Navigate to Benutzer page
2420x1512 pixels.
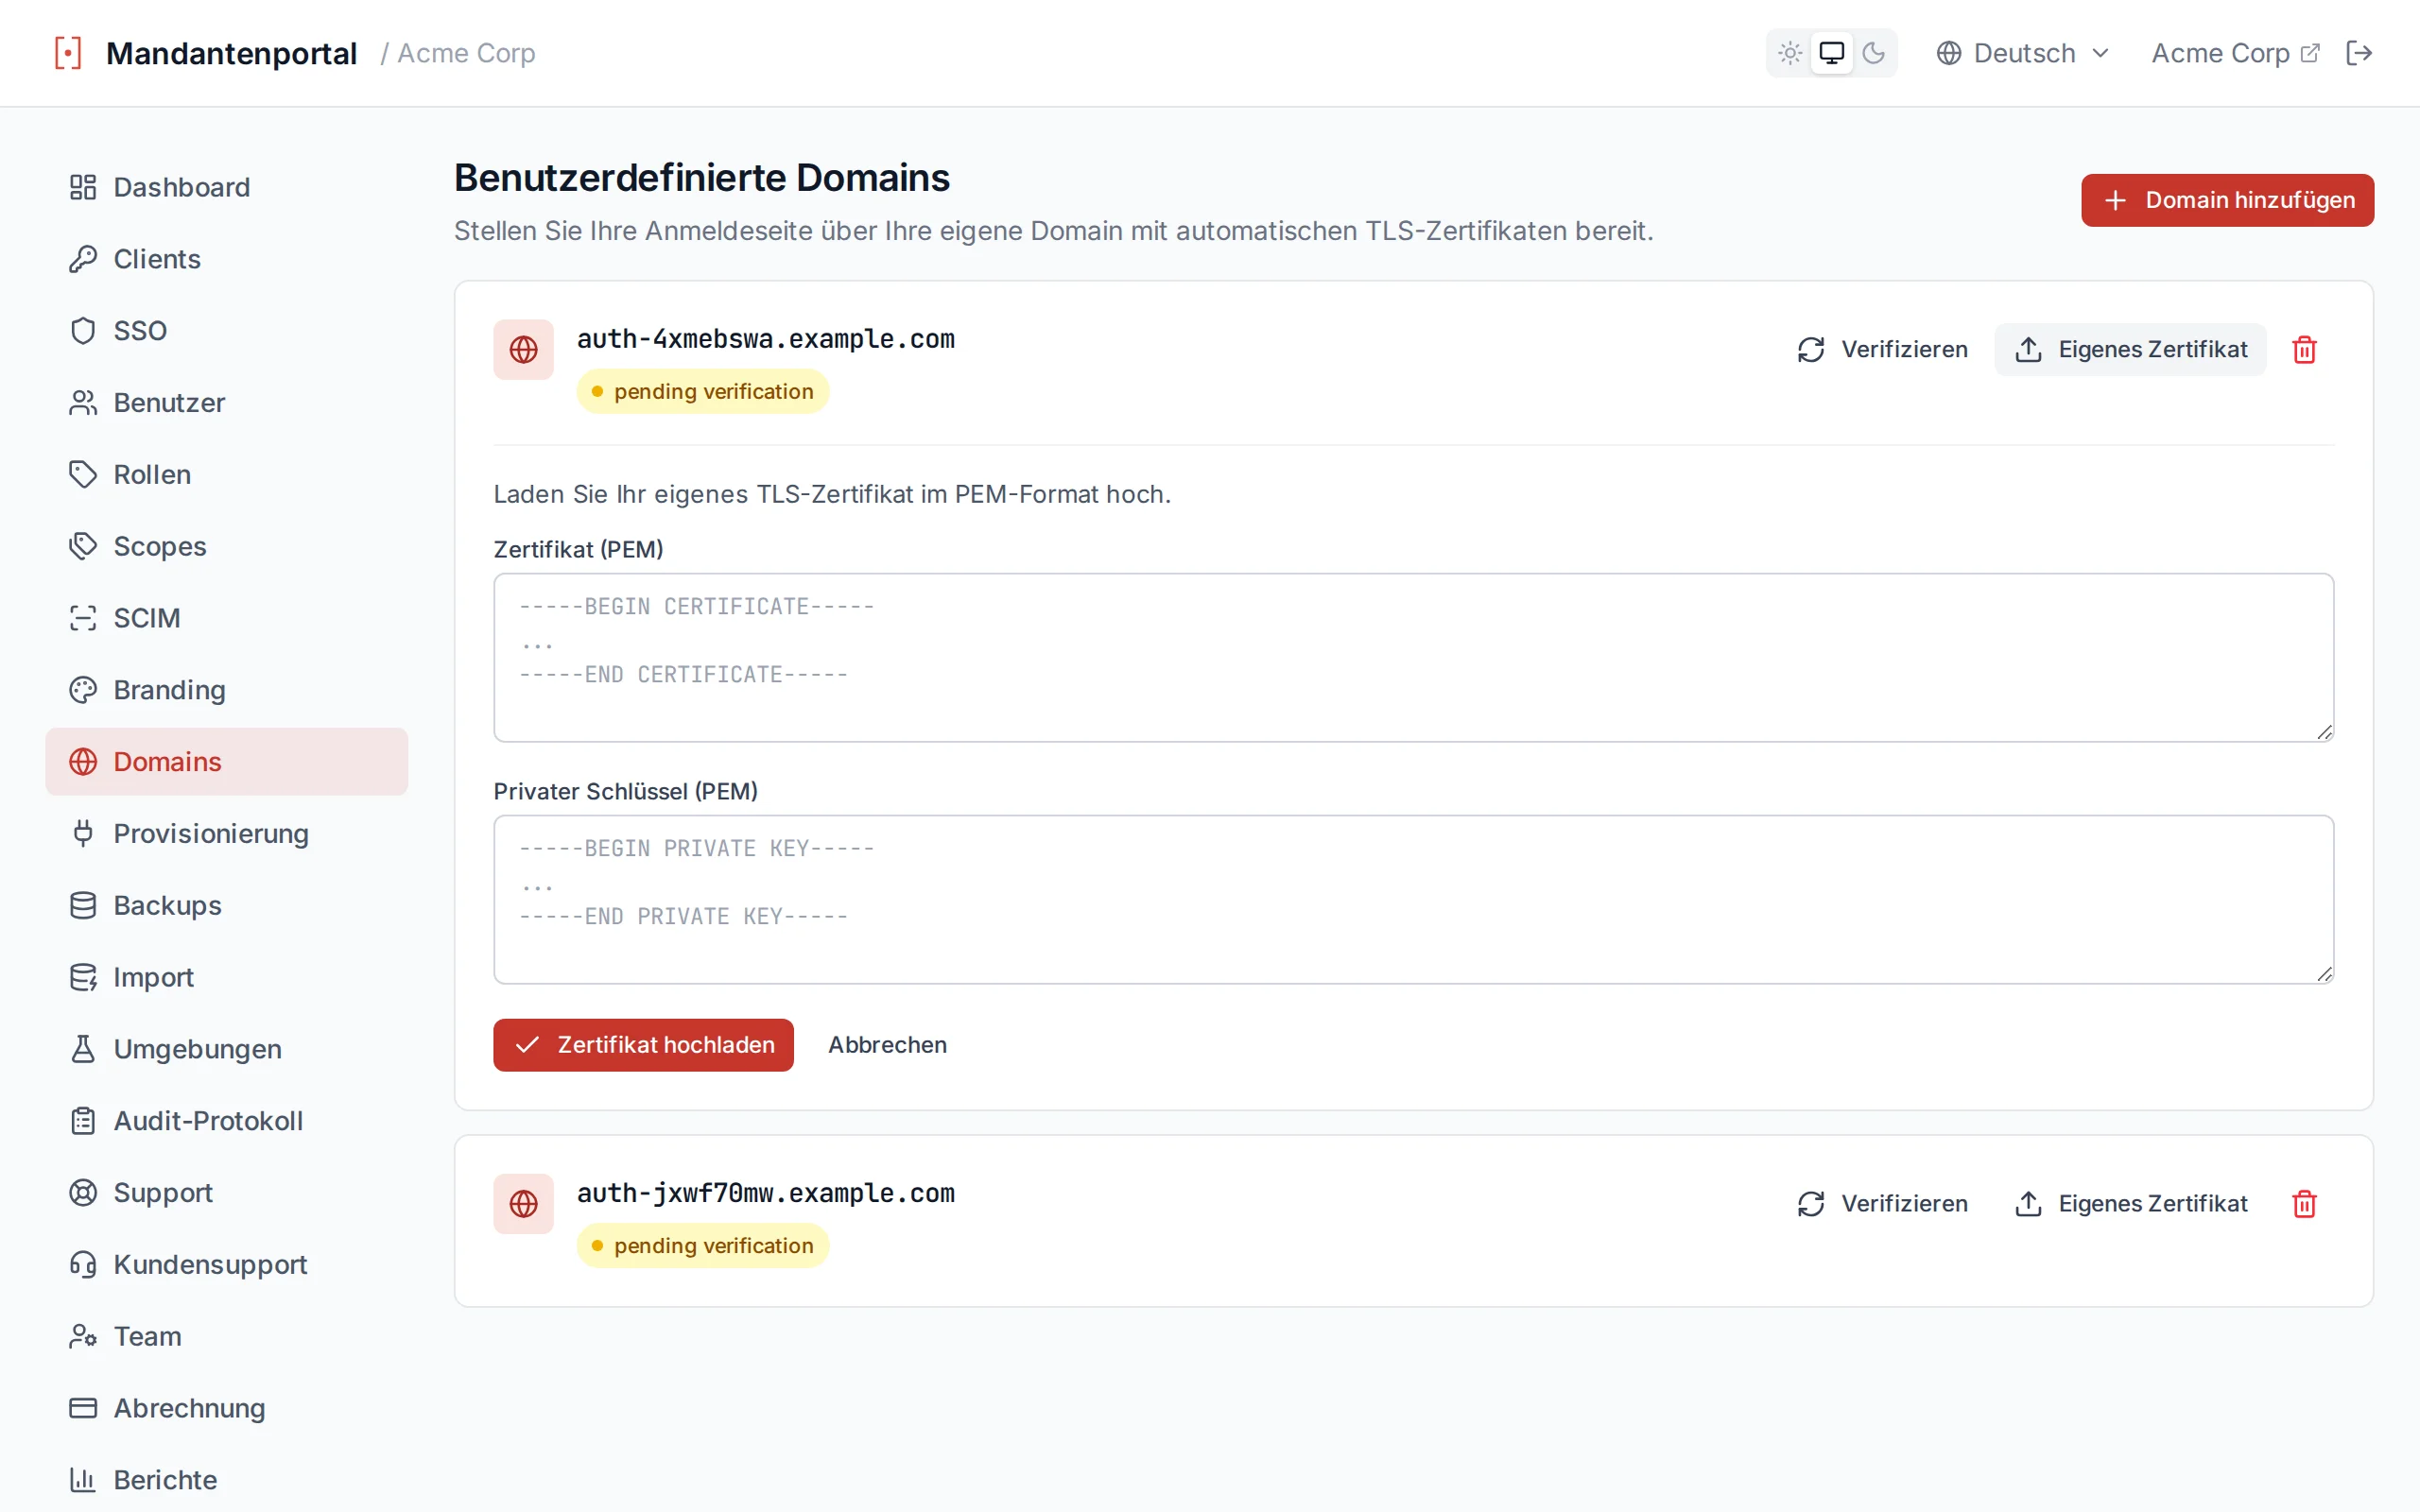(x=227, y=403)
